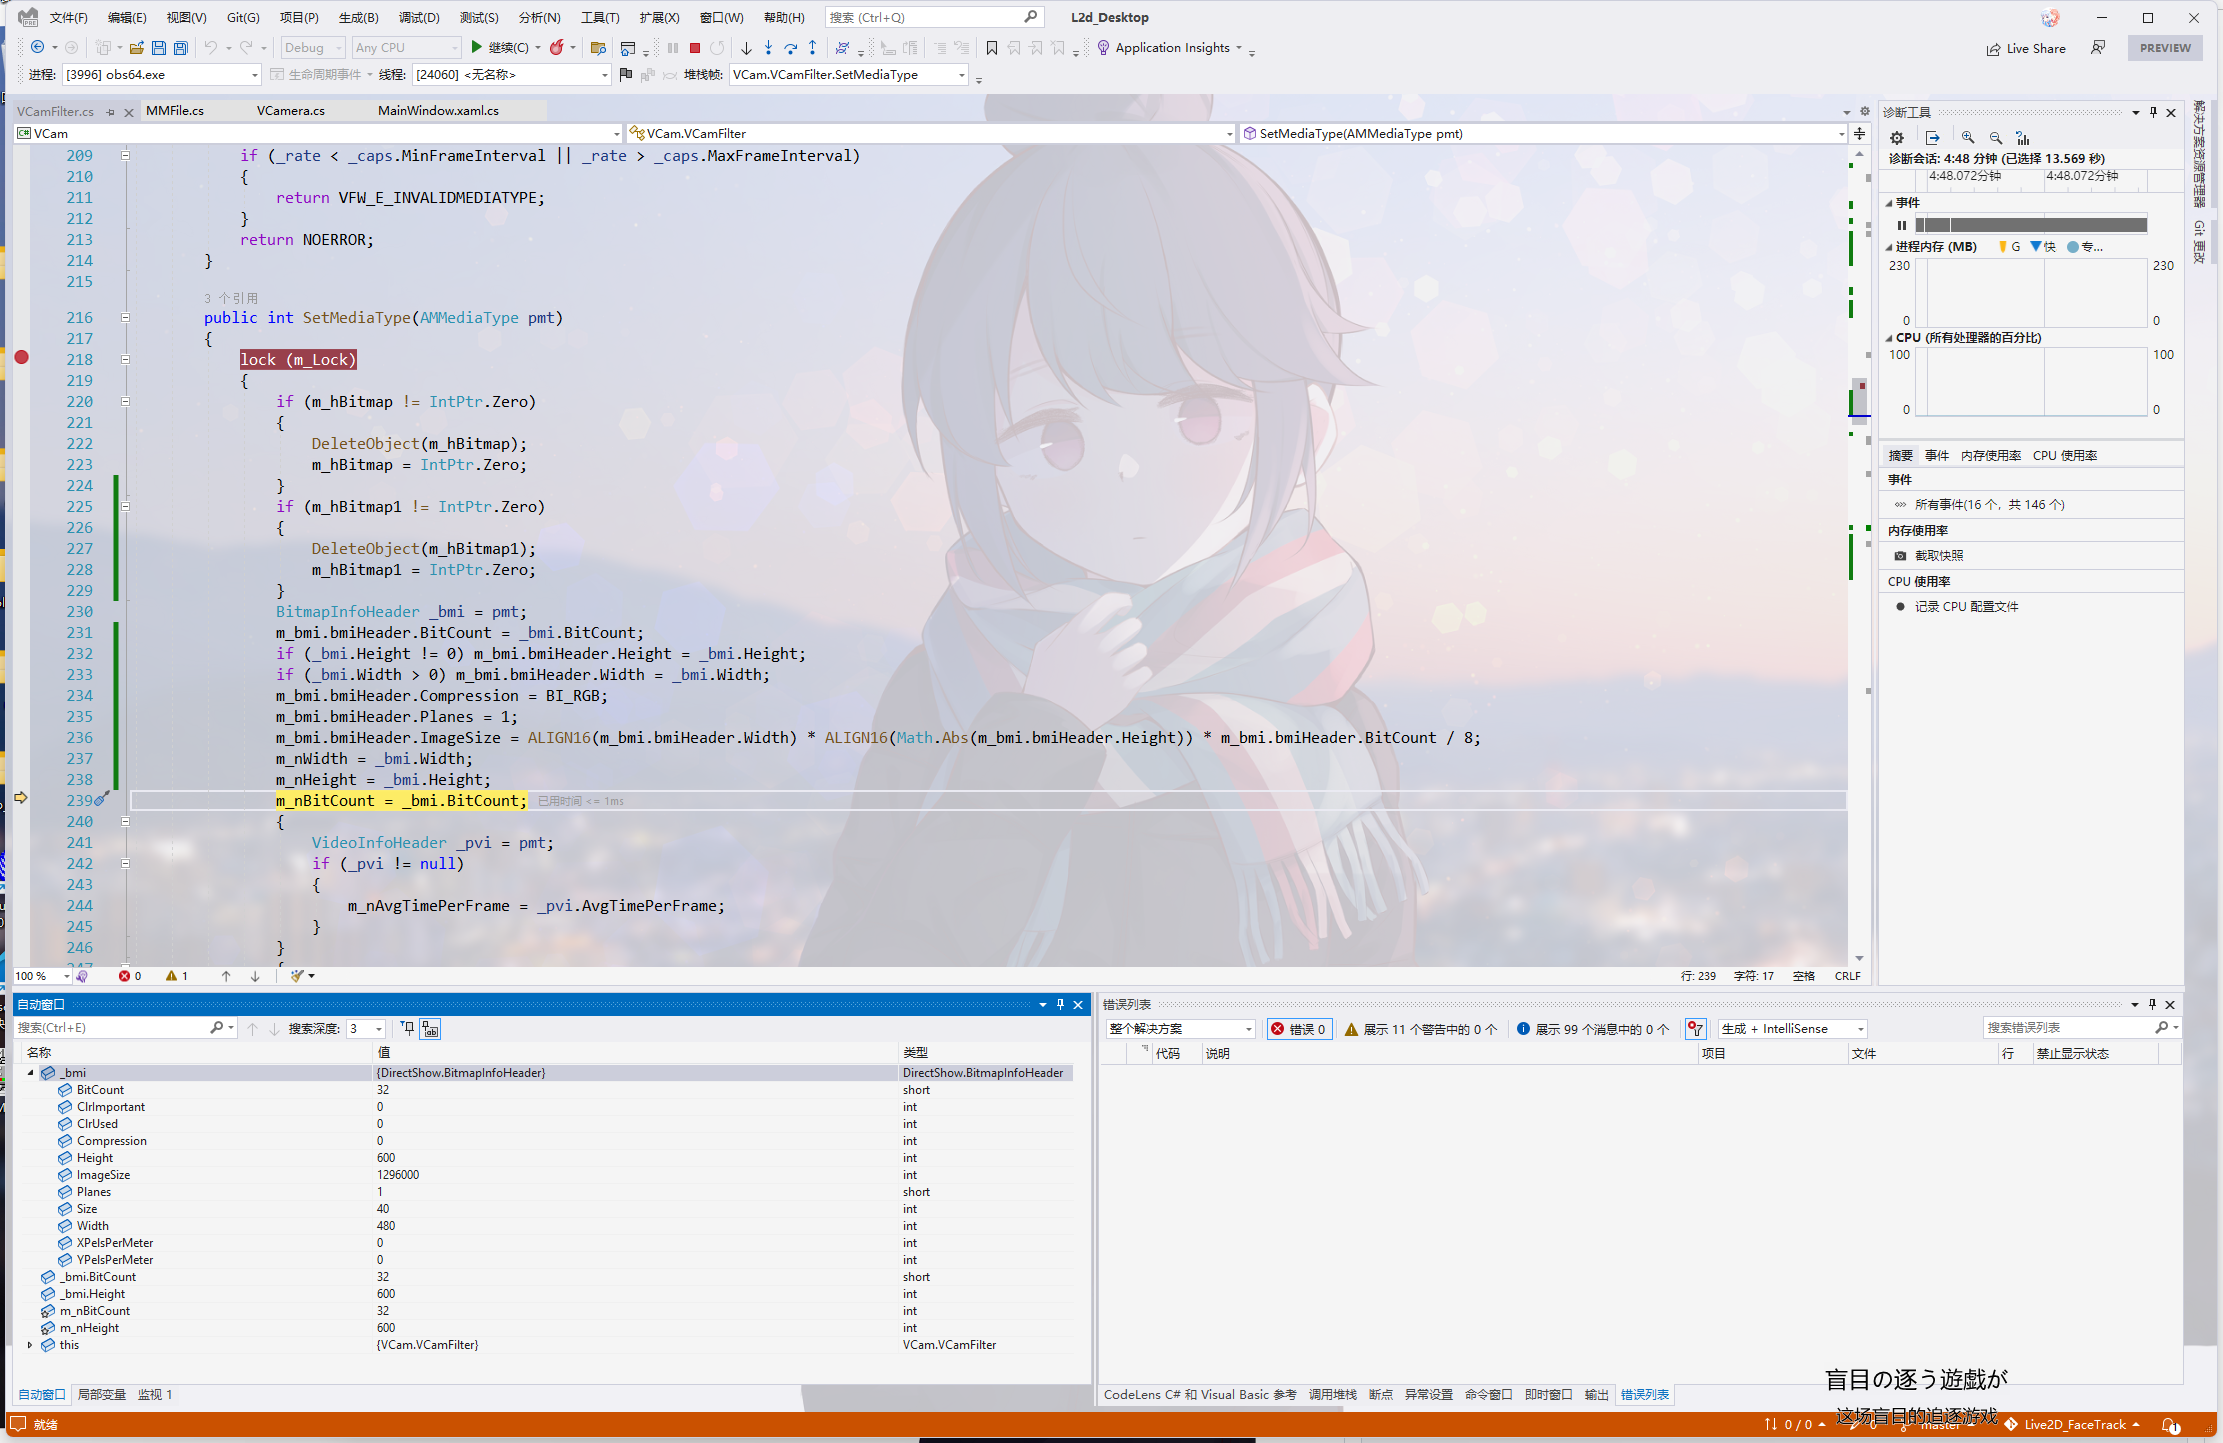Open the Git(G) menu
The height and width of the screenshot is (1443, 2223).
[x=243, y=17]
